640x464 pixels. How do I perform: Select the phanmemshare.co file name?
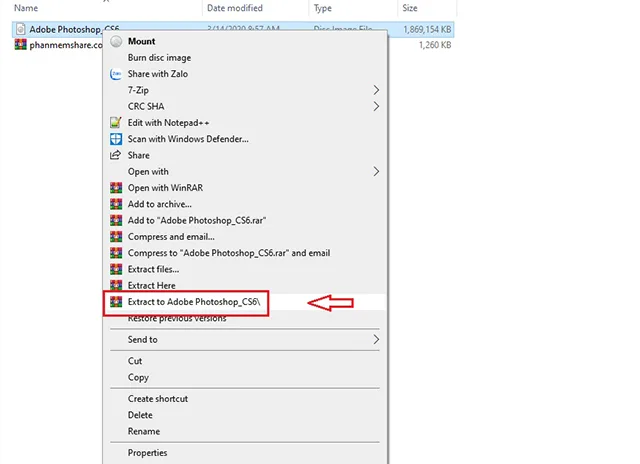click(x=66, y=44)
